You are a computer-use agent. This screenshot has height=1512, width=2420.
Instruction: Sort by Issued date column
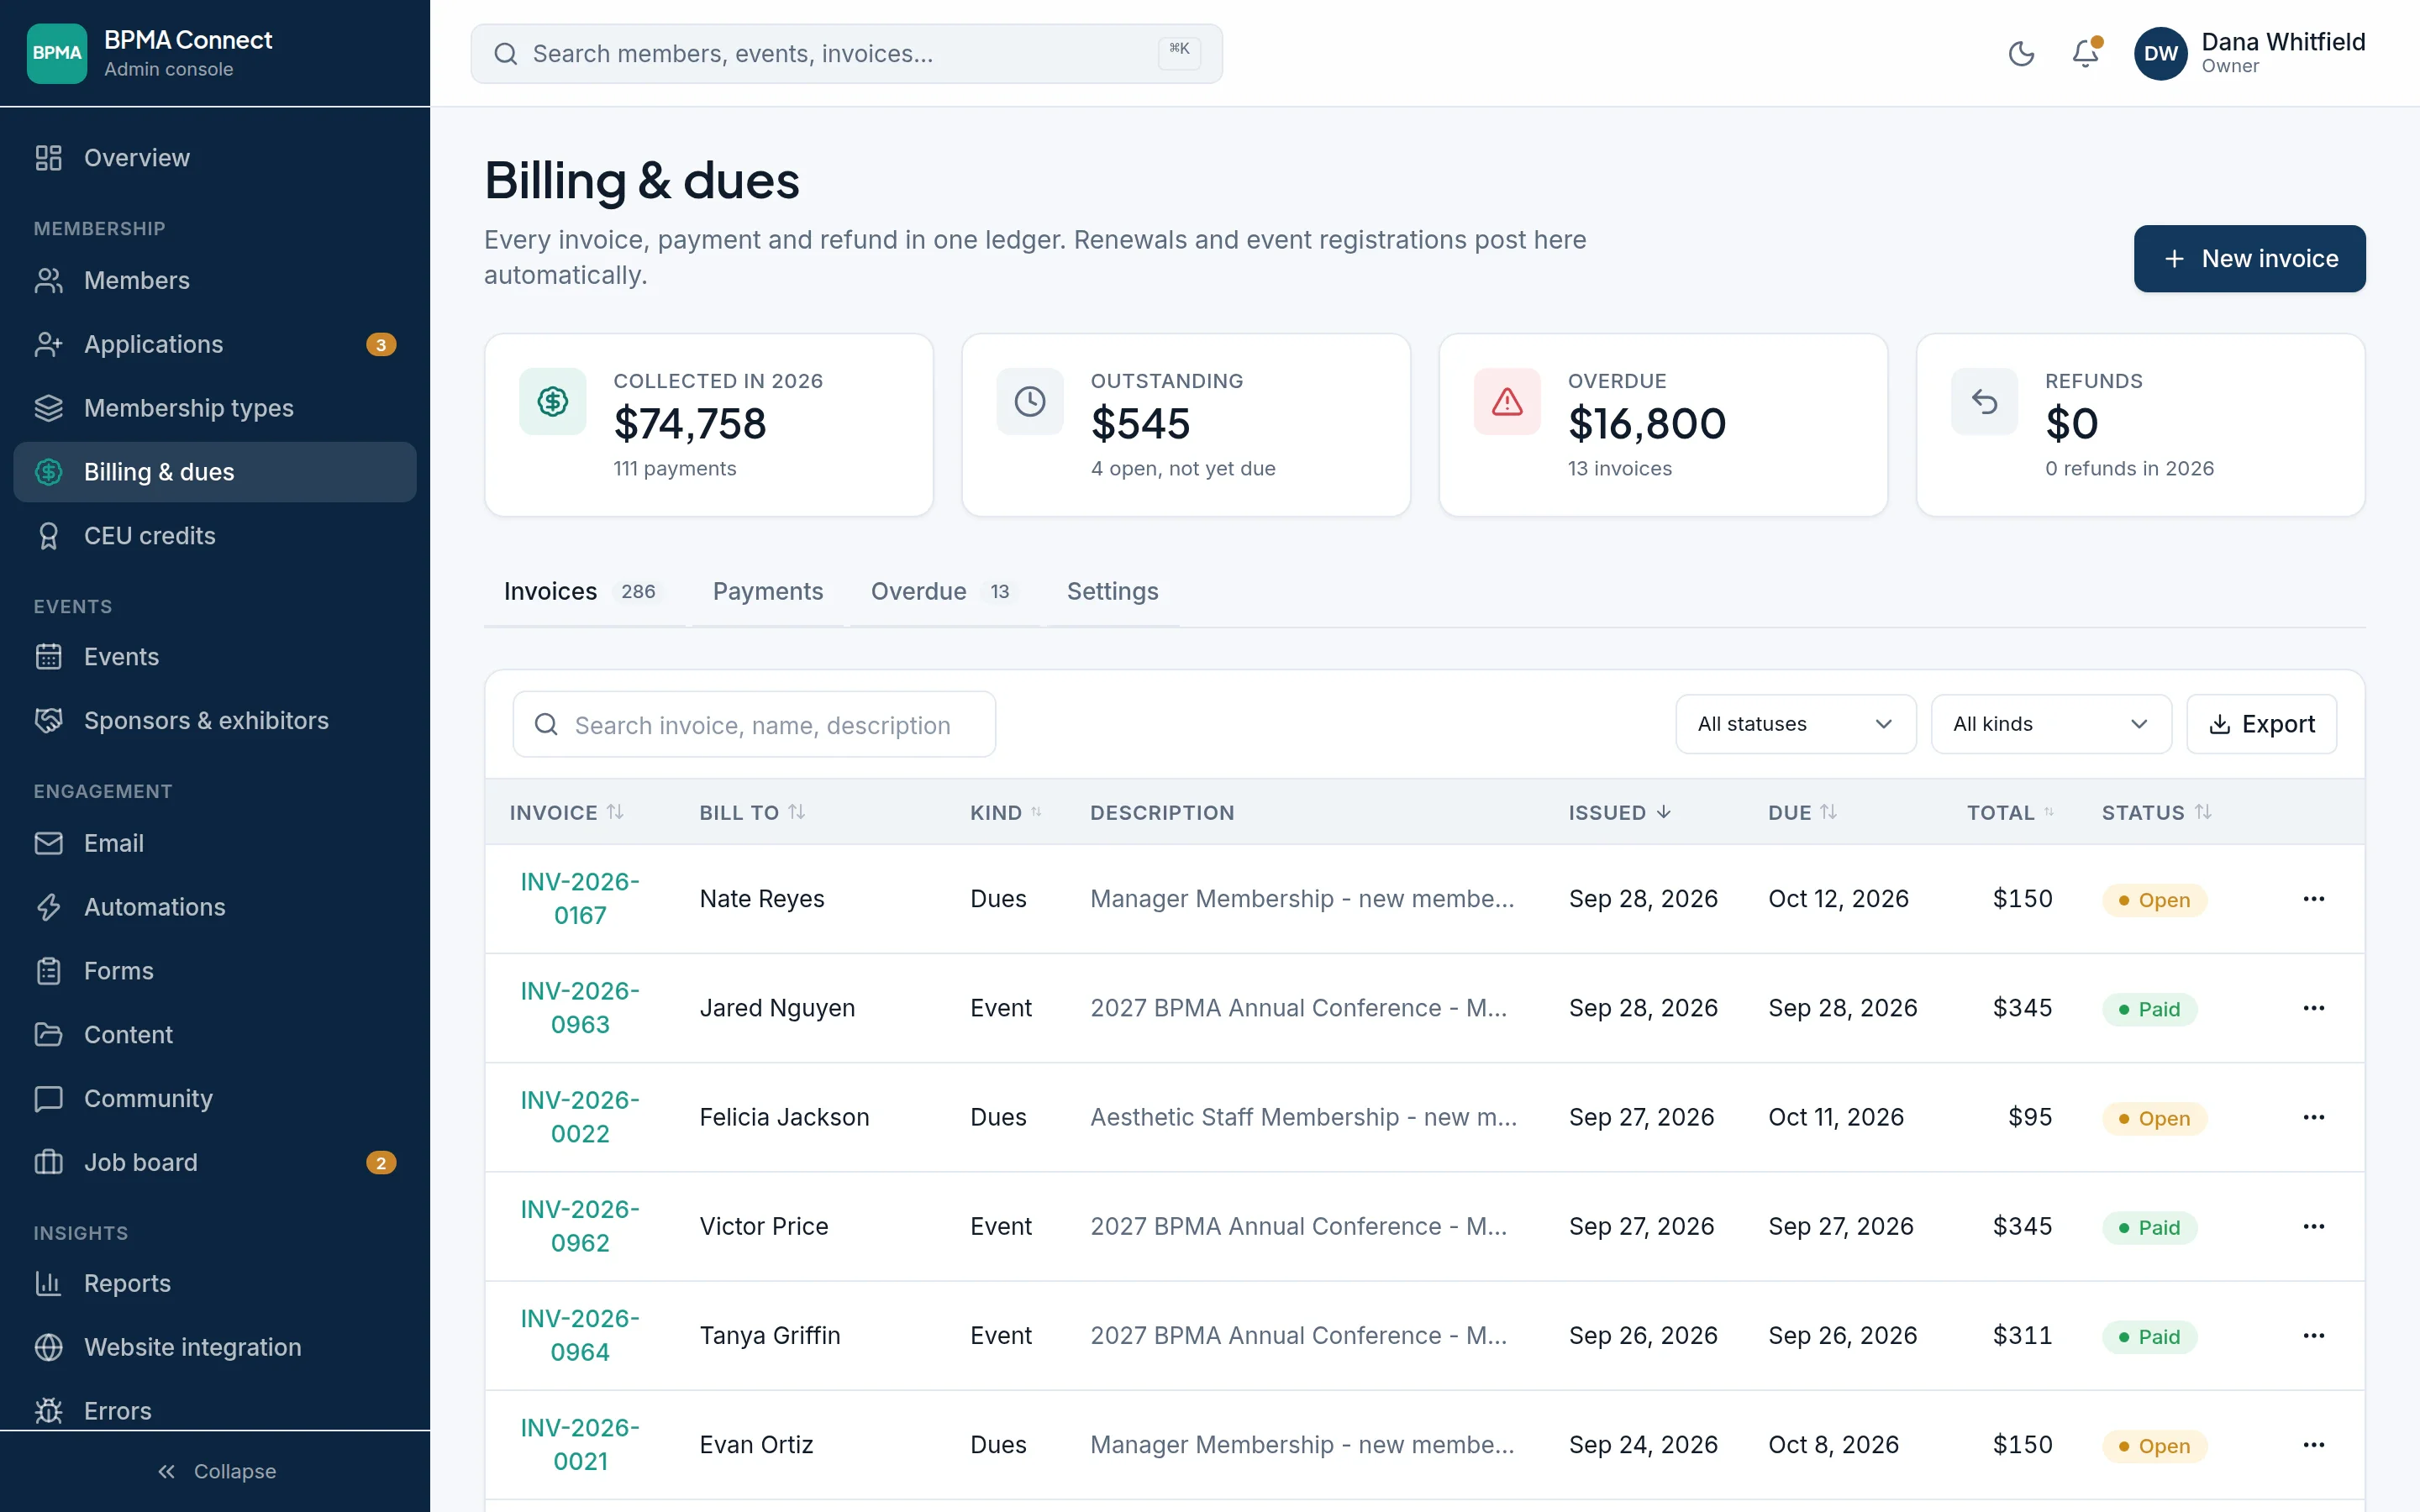1619,813
